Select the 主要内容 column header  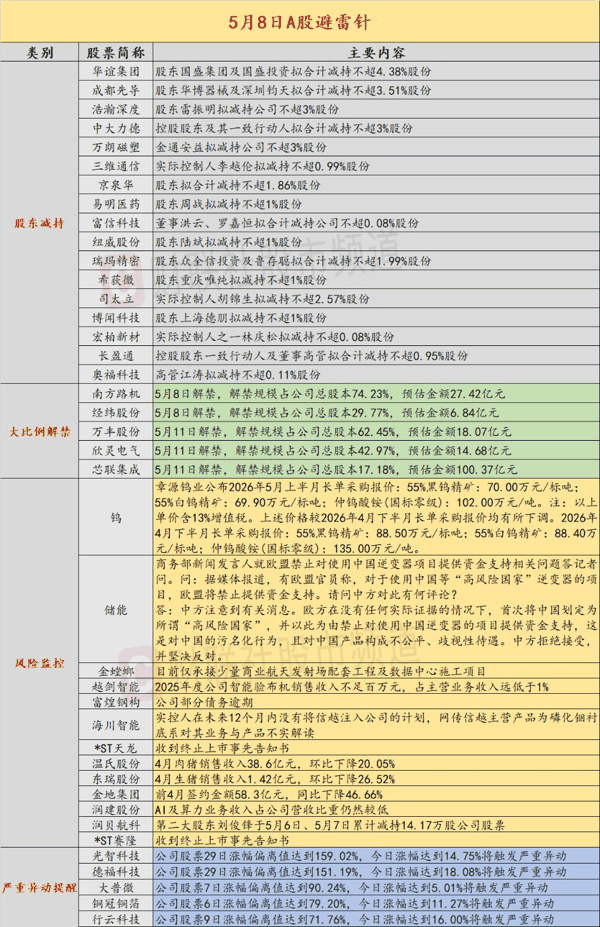[x=376, y=53]
